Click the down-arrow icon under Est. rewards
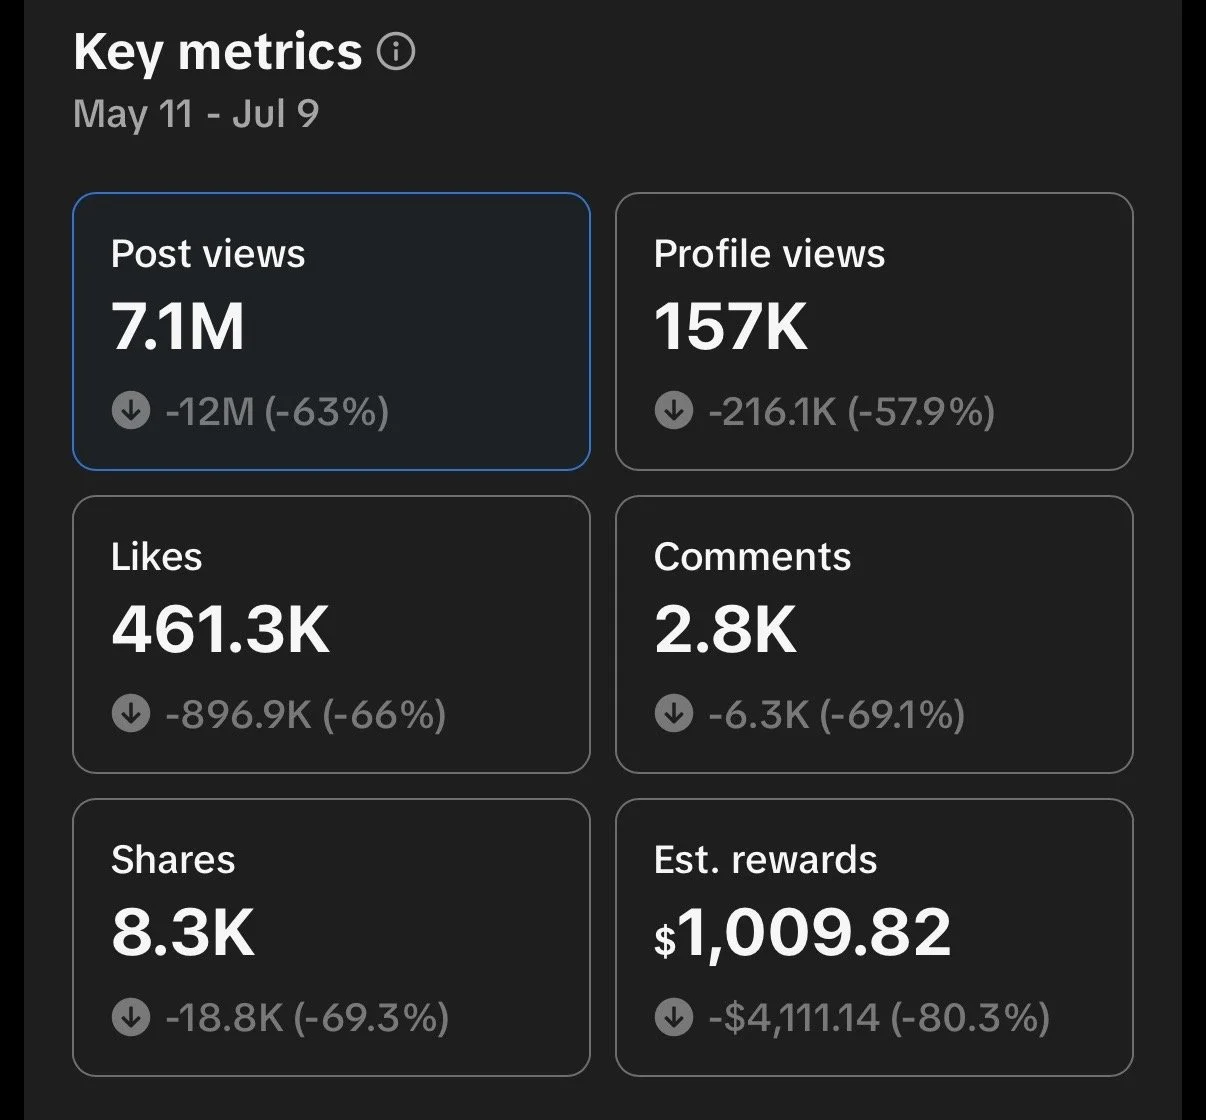1206x1120 pixels. click(x=674, y=1017)
